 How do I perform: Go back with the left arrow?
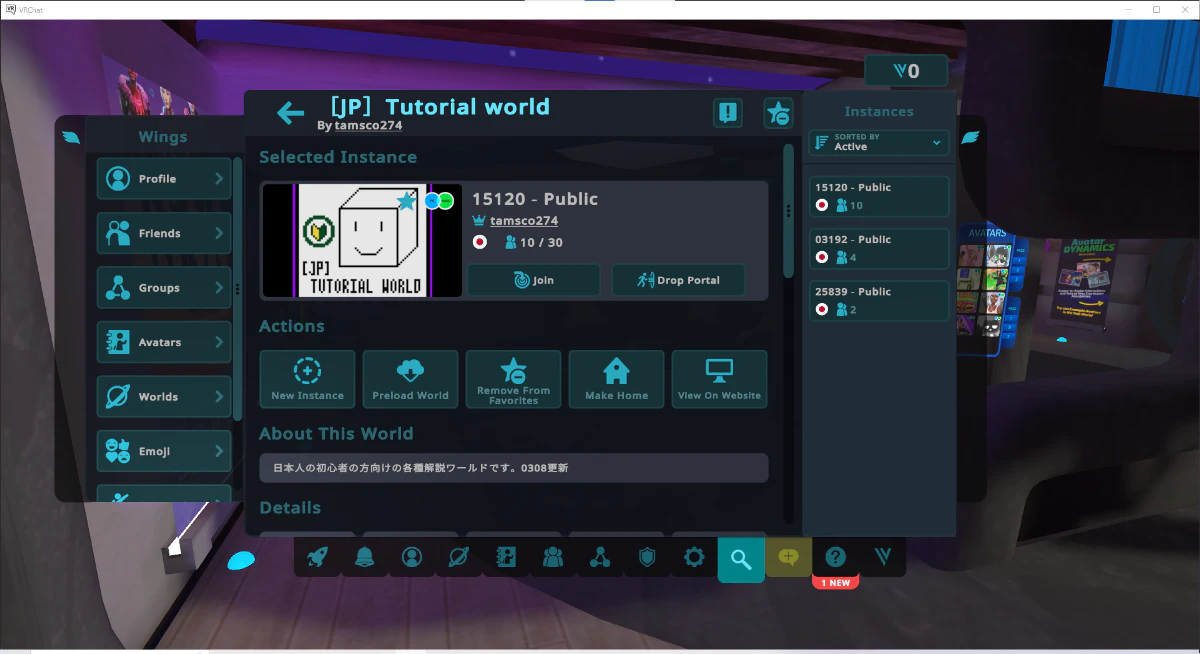(290, 113)
